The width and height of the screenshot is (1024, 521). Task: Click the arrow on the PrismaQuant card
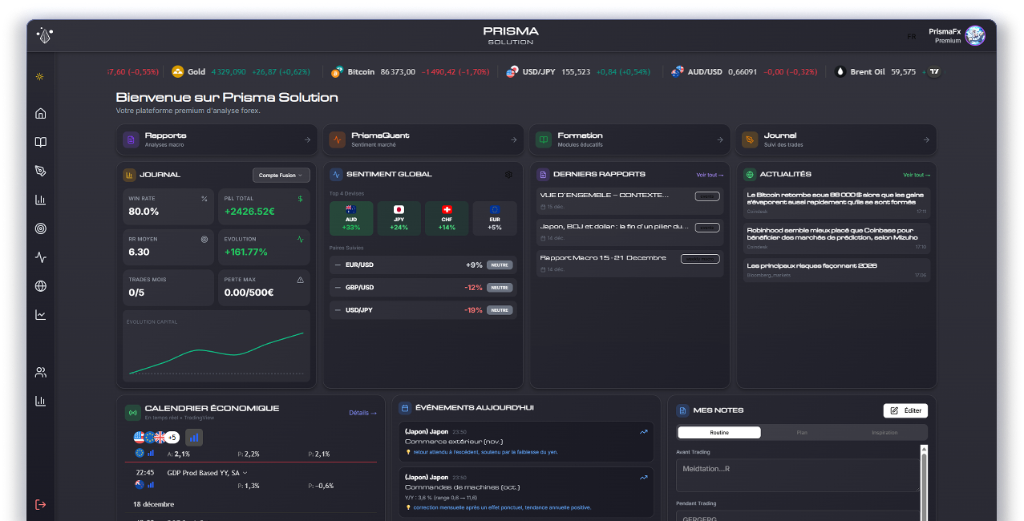(513, 140)
